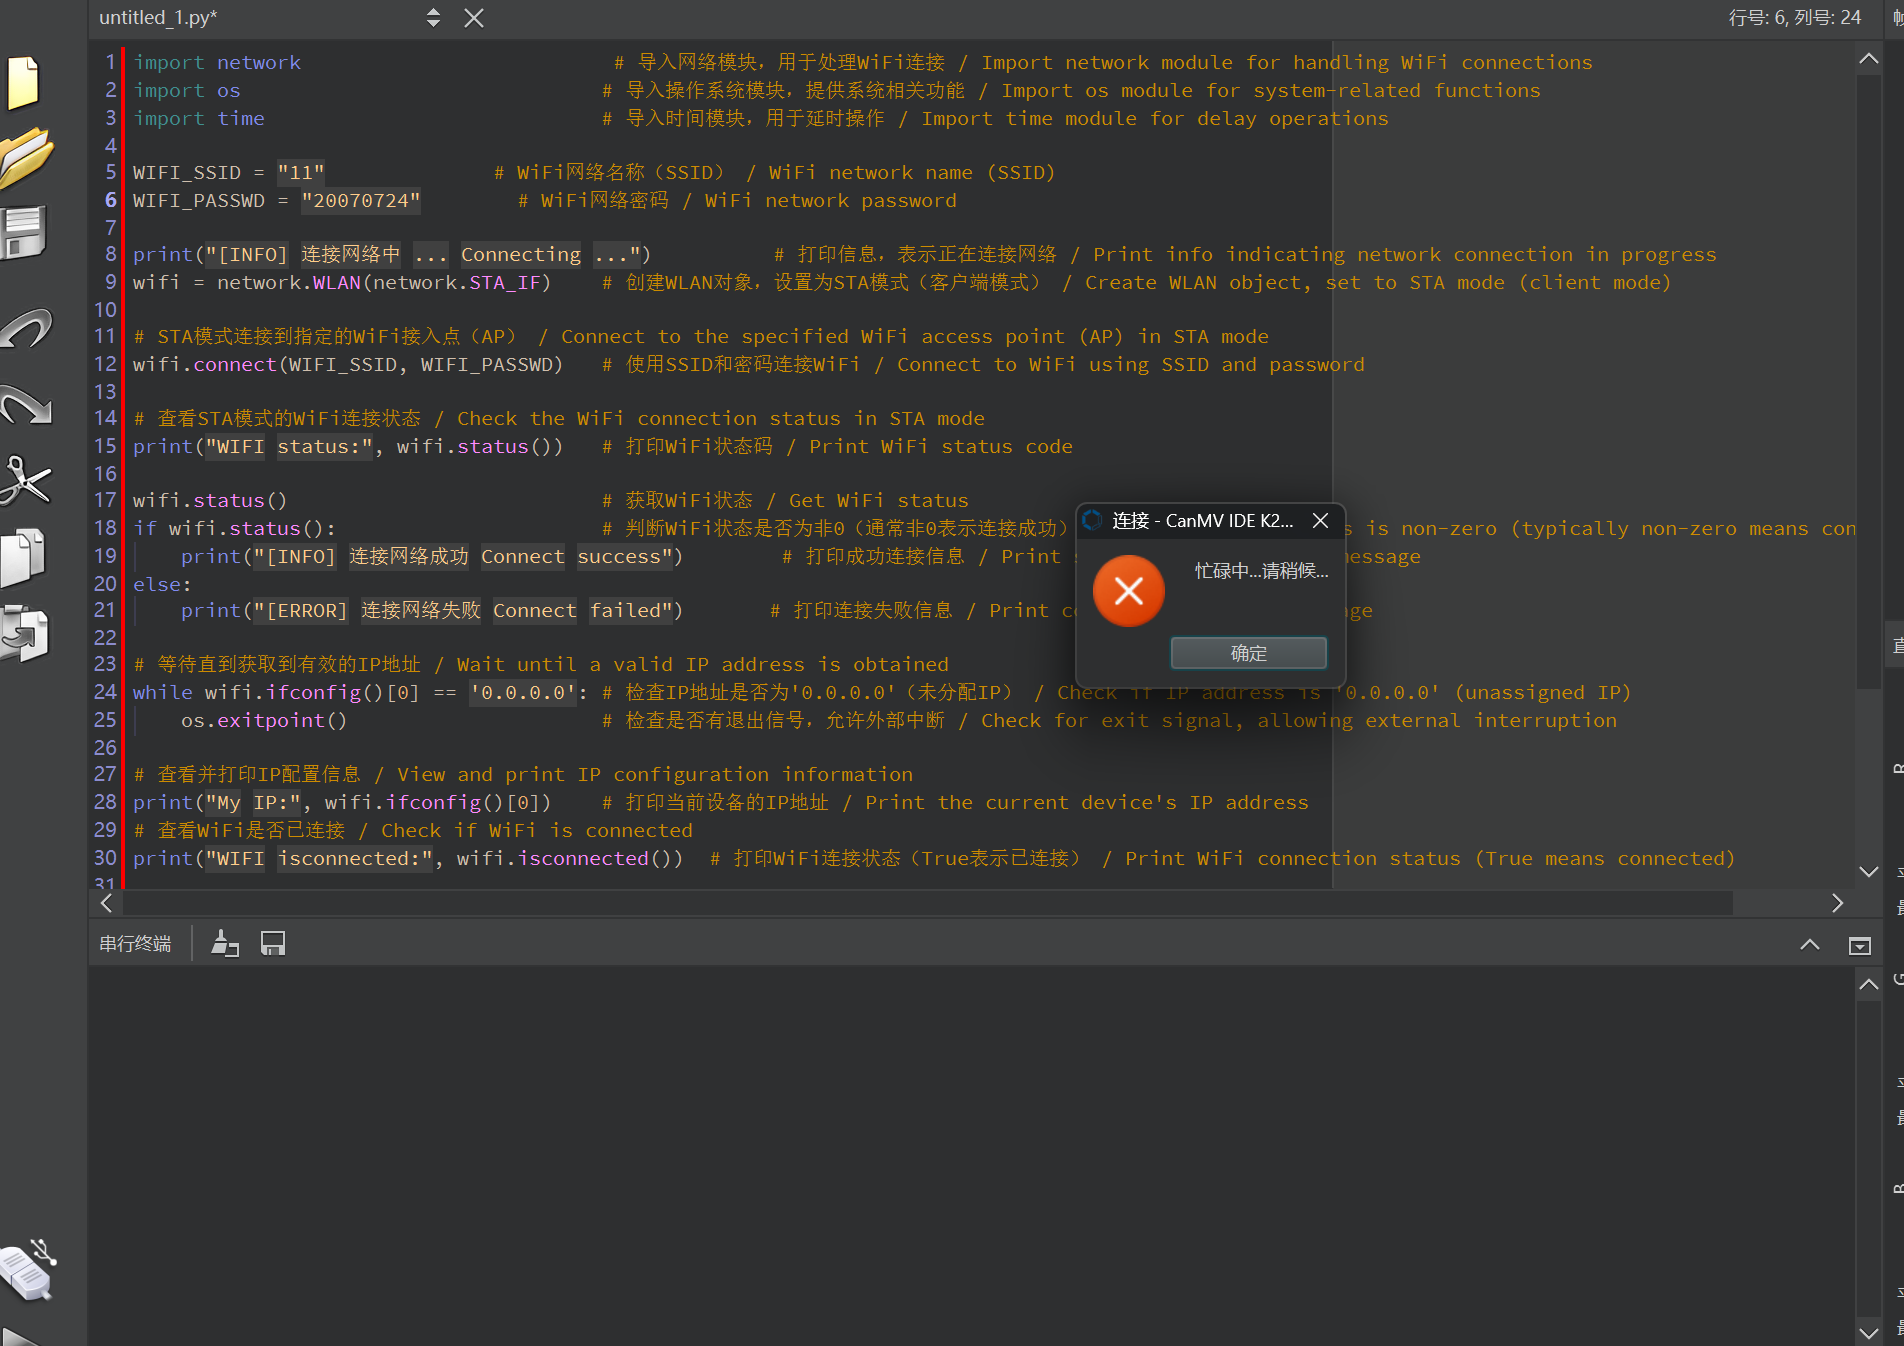This screenshot has height=1346, width=1904.
Task: Redo the edit with the redo arrow
Action: (x=26, y=404)
